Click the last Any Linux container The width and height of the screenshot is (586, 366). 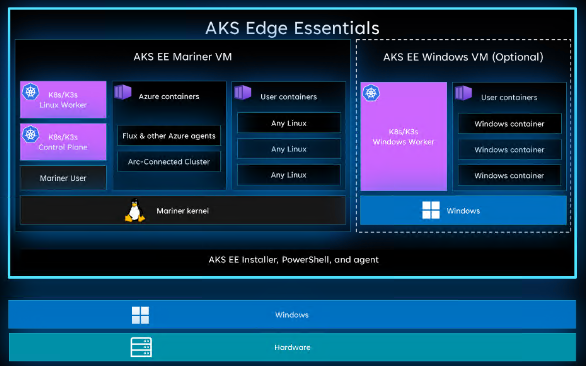pos(289,175)
